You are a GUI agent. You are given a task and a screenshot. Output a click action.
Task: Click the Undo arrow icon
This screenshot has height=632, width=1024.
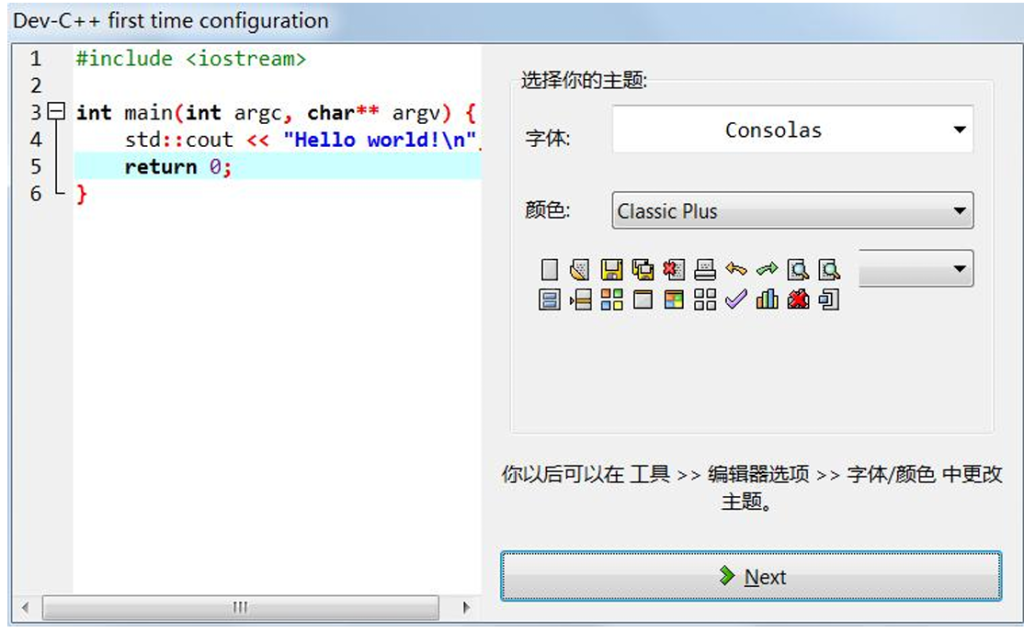pos(737,269)
